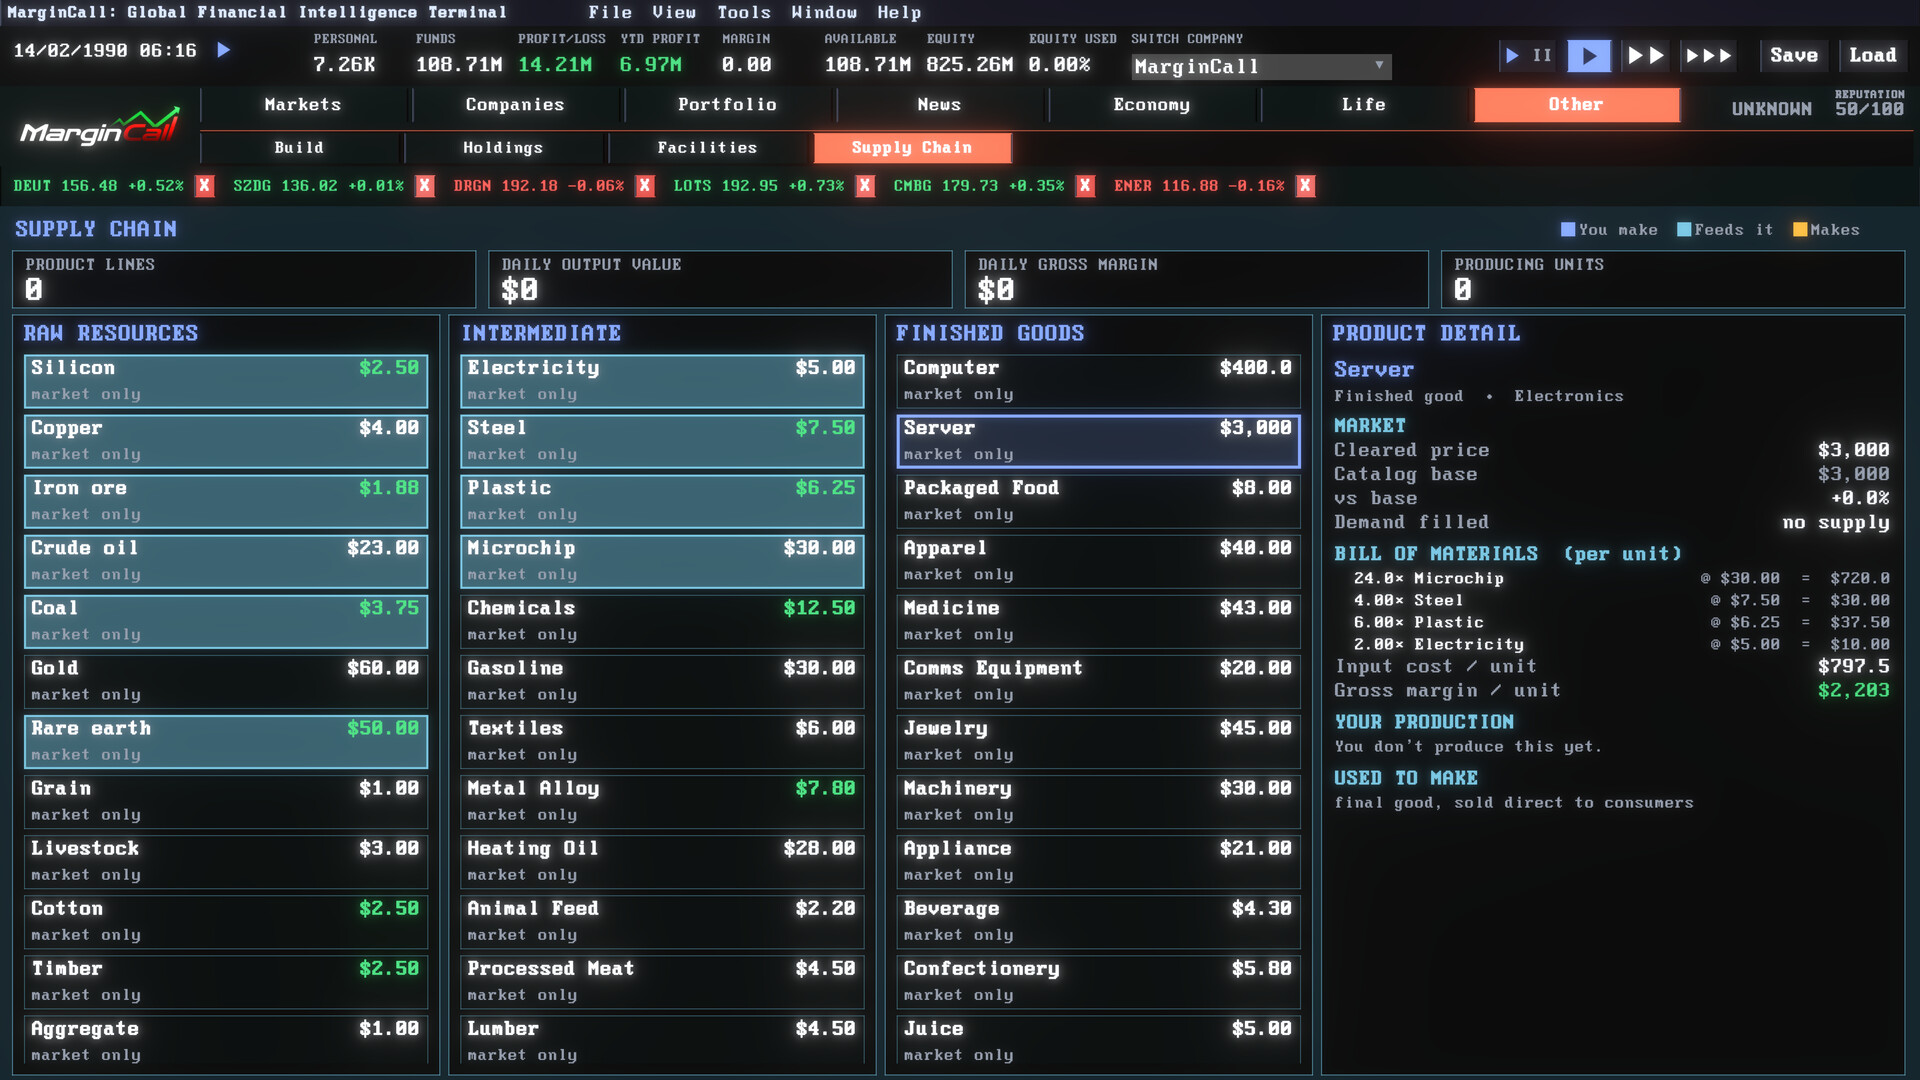
Task: Select the Computer finished good
Action: pos(1098,381)
